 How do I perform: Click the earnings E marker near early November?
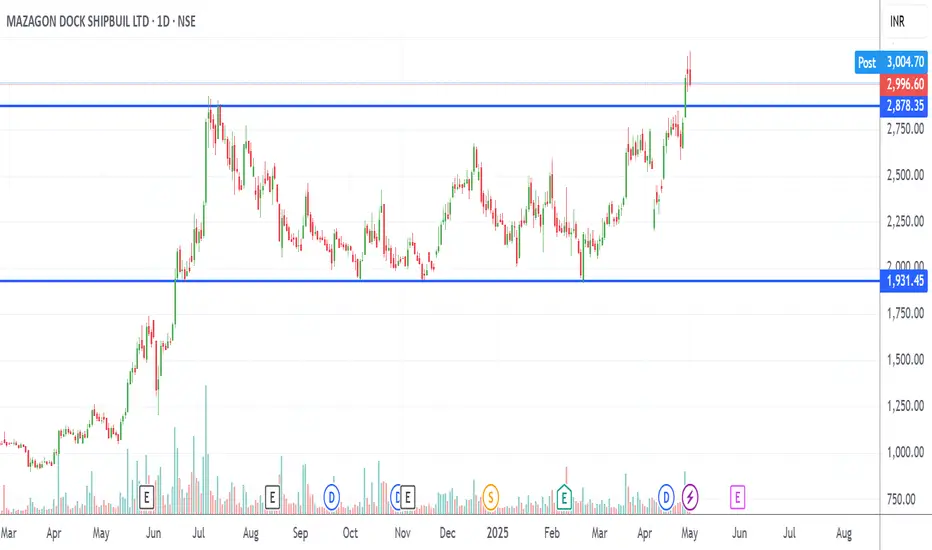(407, 496)
